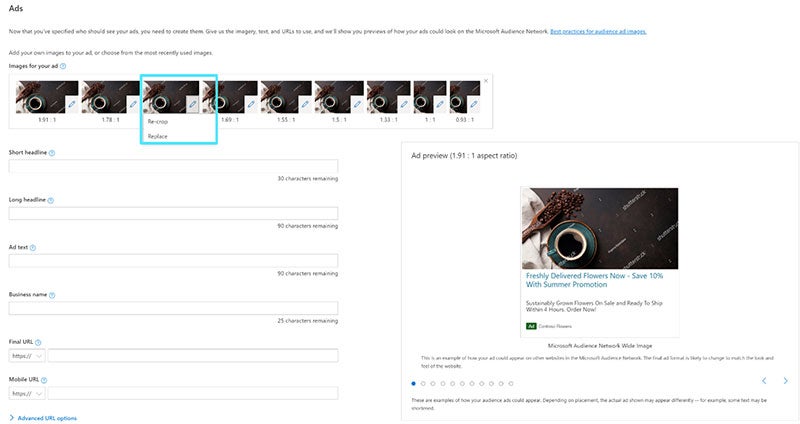Click the Ad preview 1.91:1 aspect ratio heading
800x424 pixels.
464,156
